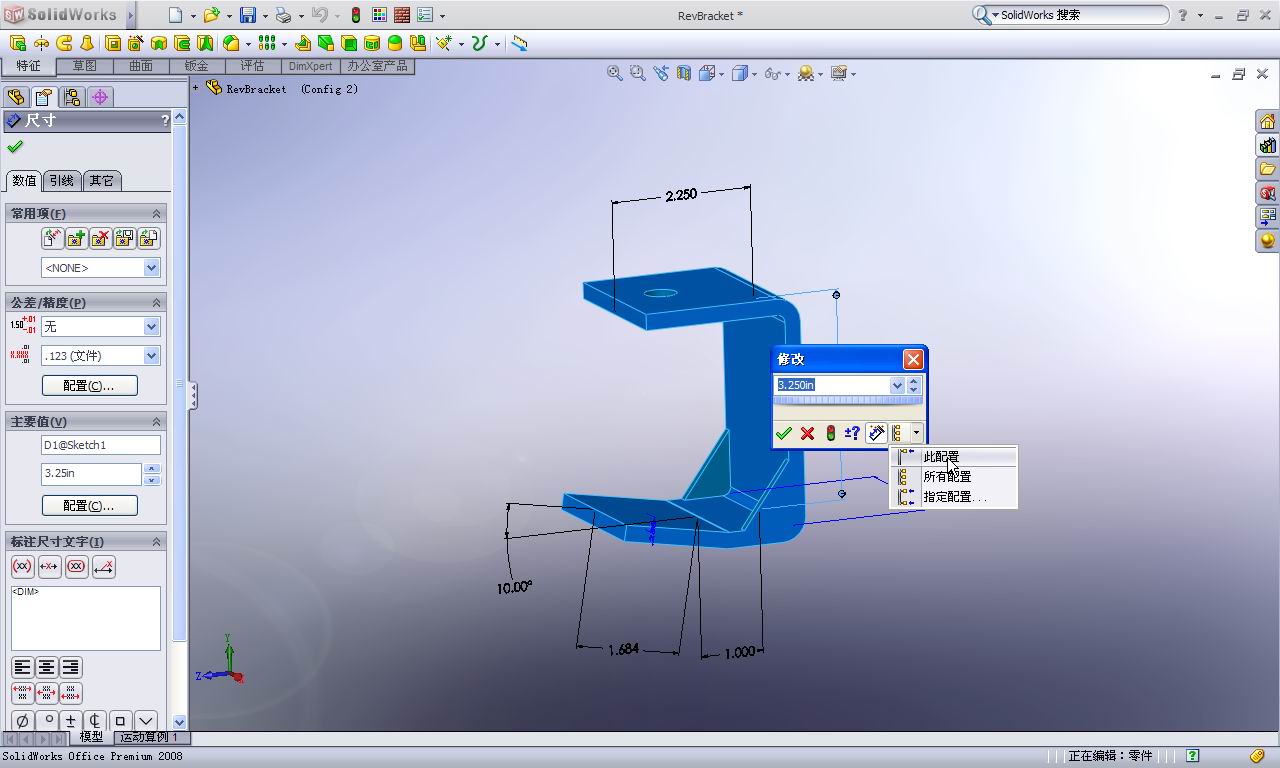
Task: Switch to the 钣金 ribbon tab
Action: pyautogui.click(x=197, y=66)
